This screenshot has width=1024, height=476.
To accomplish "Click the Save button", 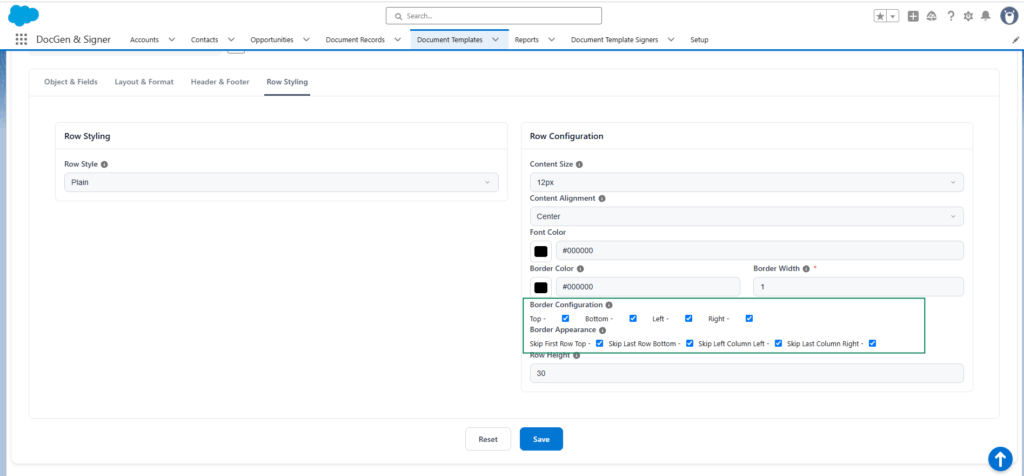I will (541, 439).
